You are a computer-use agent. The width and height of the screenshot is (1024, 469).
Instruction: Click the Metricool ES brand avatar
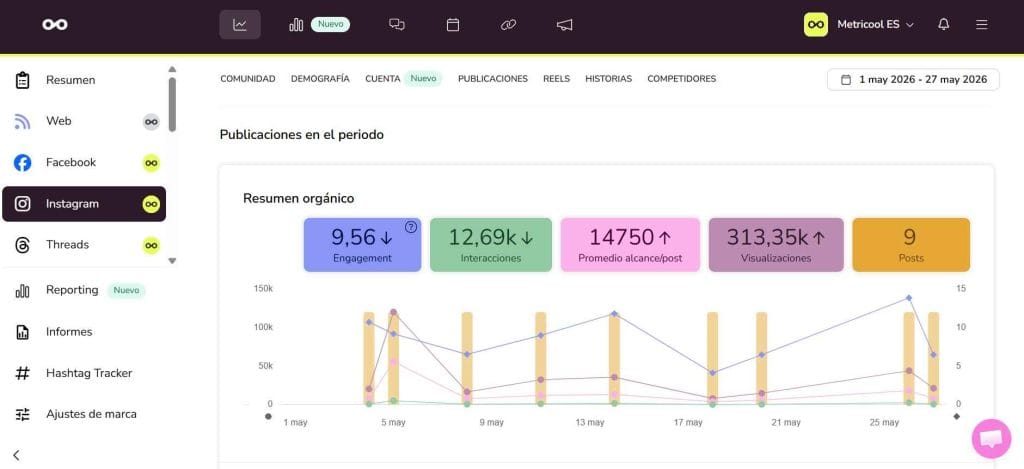point(816,25)
